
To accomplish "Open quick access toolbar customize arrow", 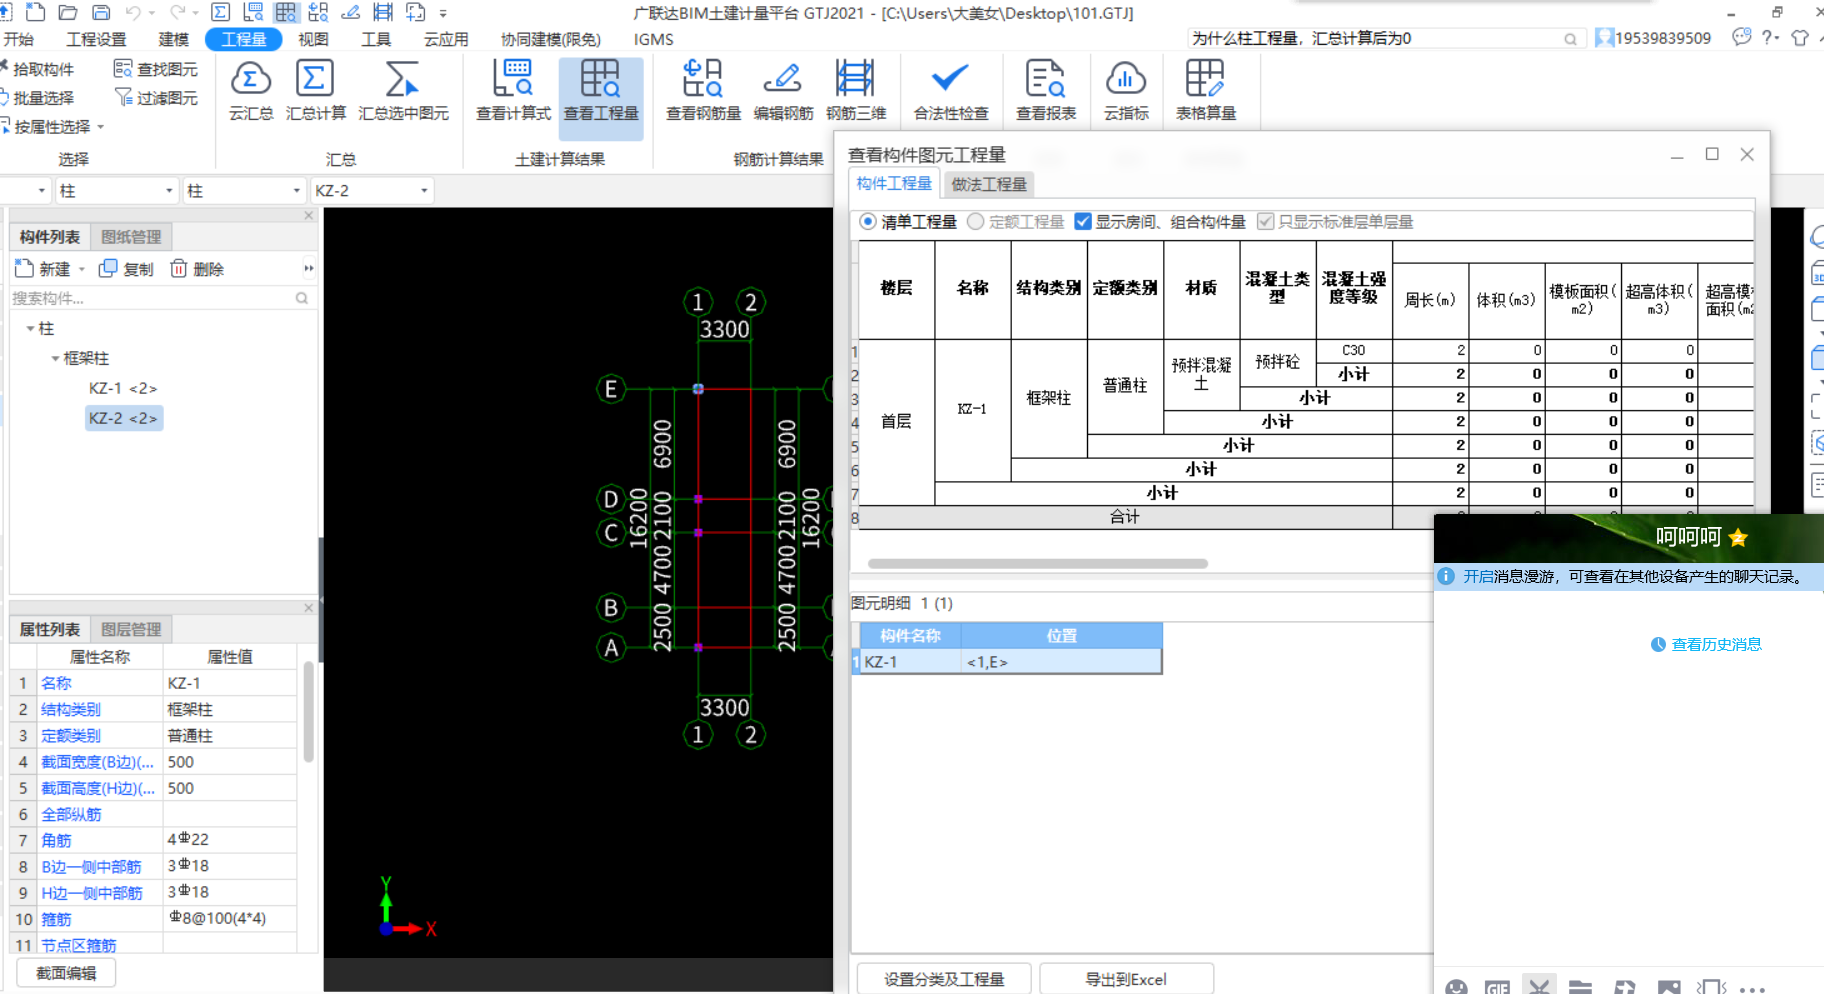I will point(443,14).
